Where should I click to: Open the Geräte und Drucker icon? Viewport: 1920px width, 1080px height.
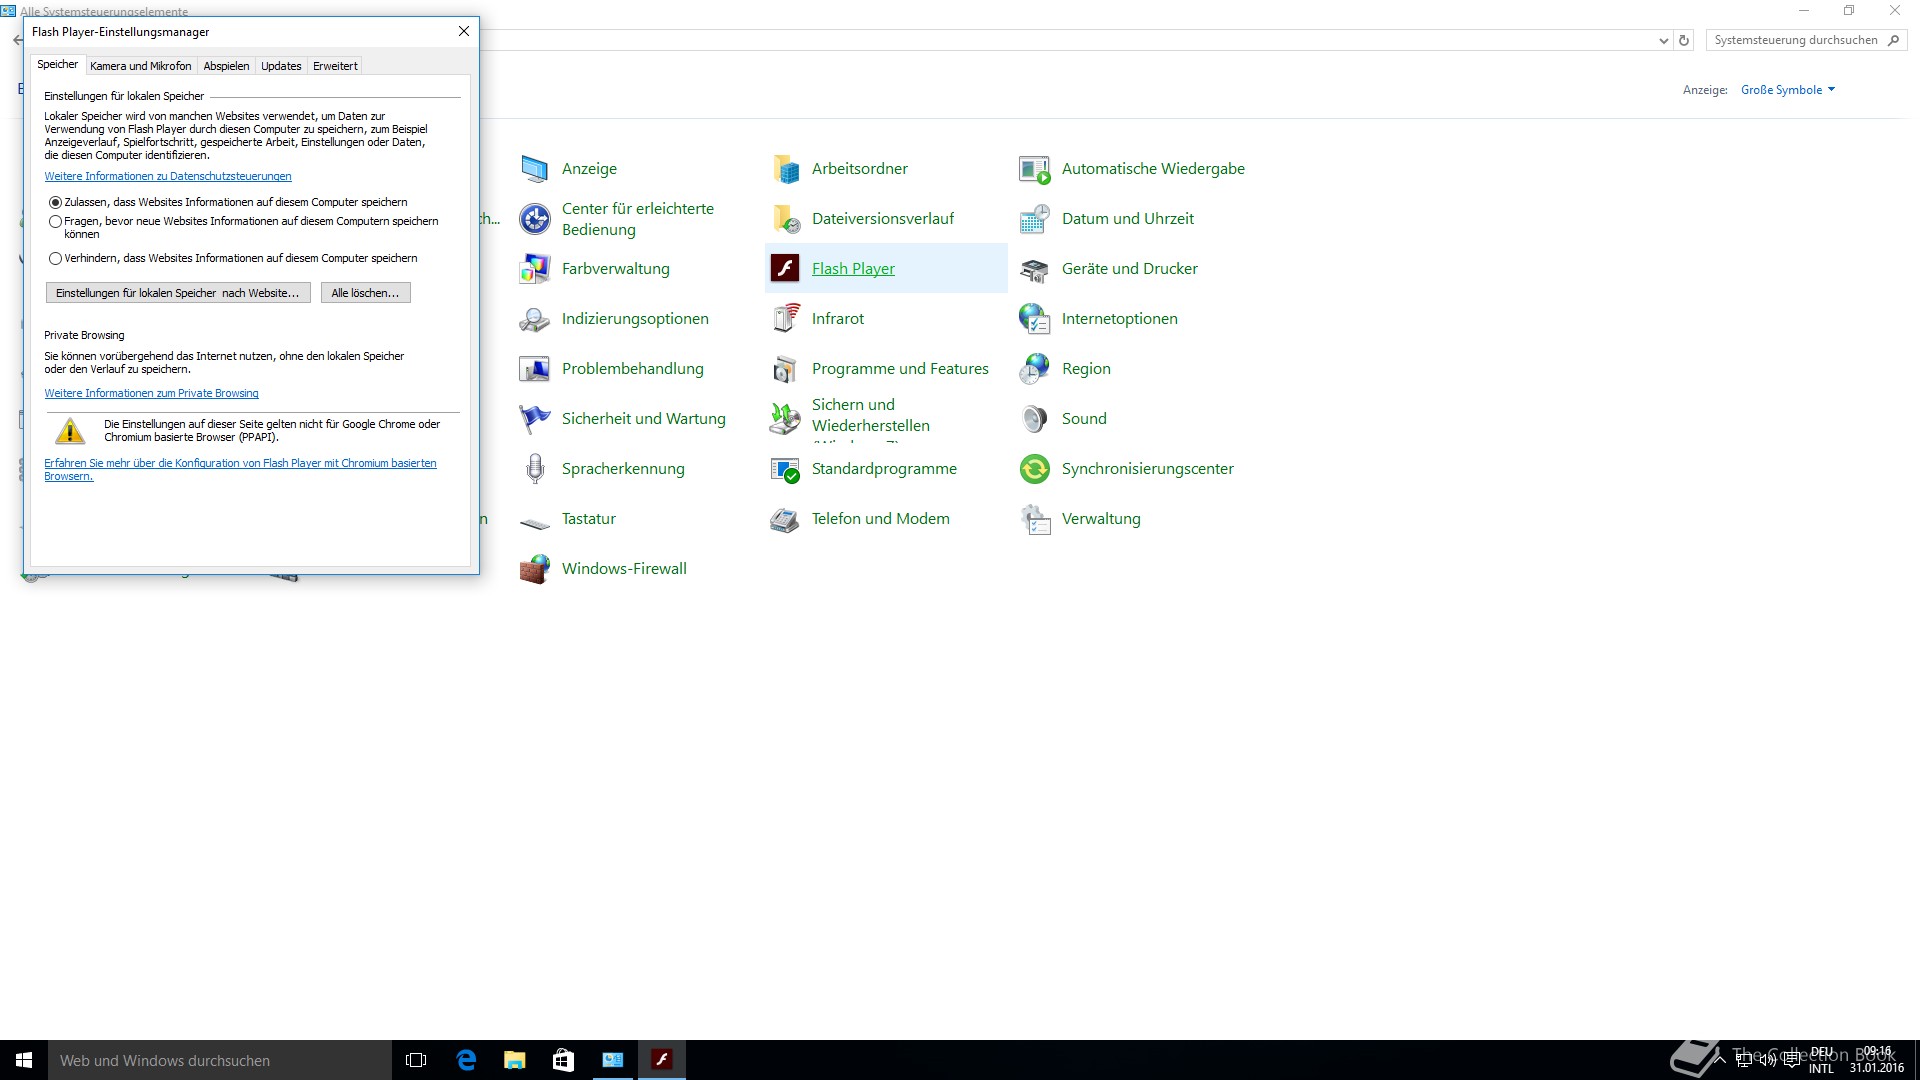coord(1035,269)
